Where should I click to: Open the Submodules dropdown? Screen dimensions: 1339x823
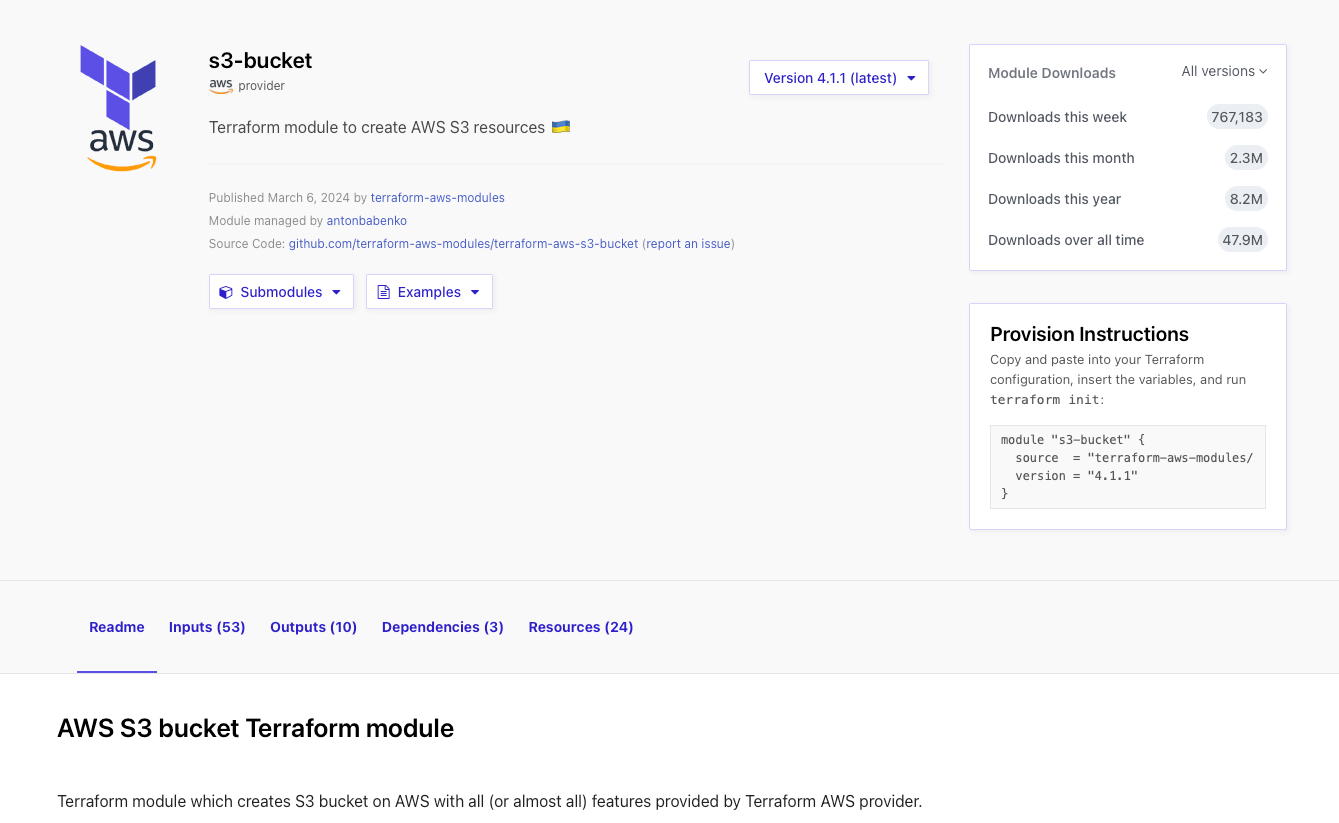tap(281, 291)
